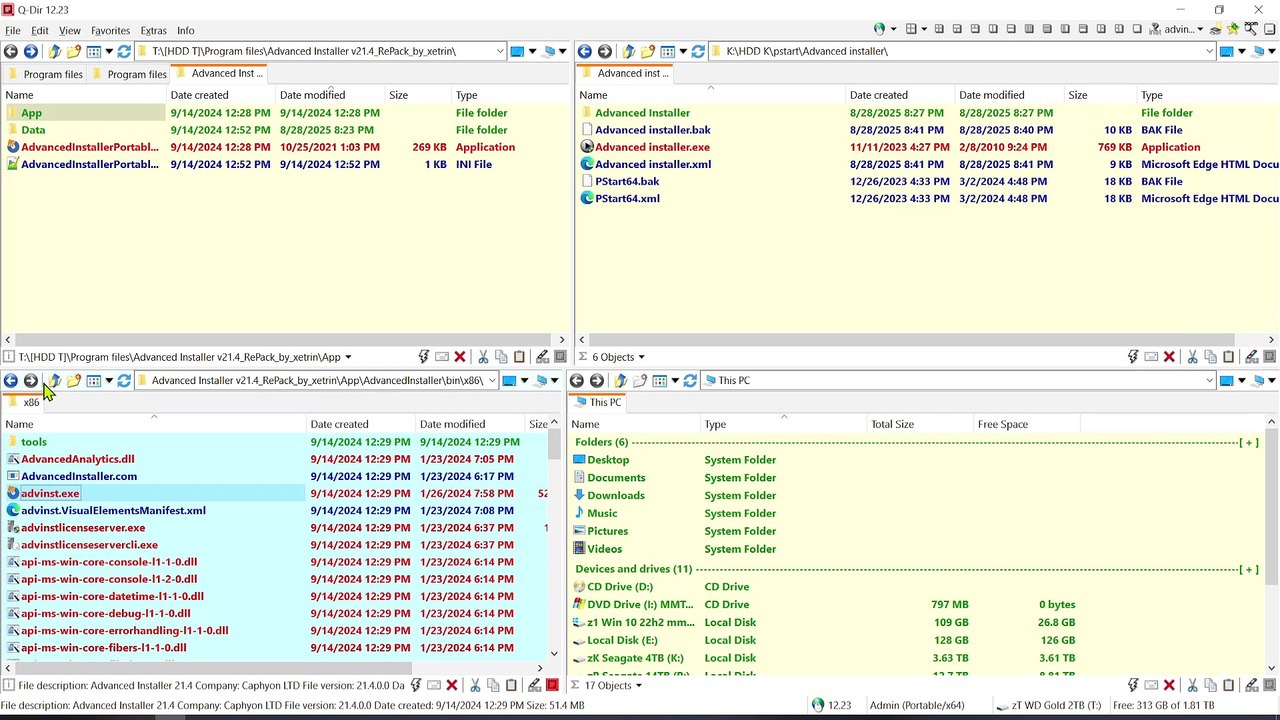This screenshot has height=720, width=1280.
Task: Switch to the first Program files tab
Action: [44, 73]
